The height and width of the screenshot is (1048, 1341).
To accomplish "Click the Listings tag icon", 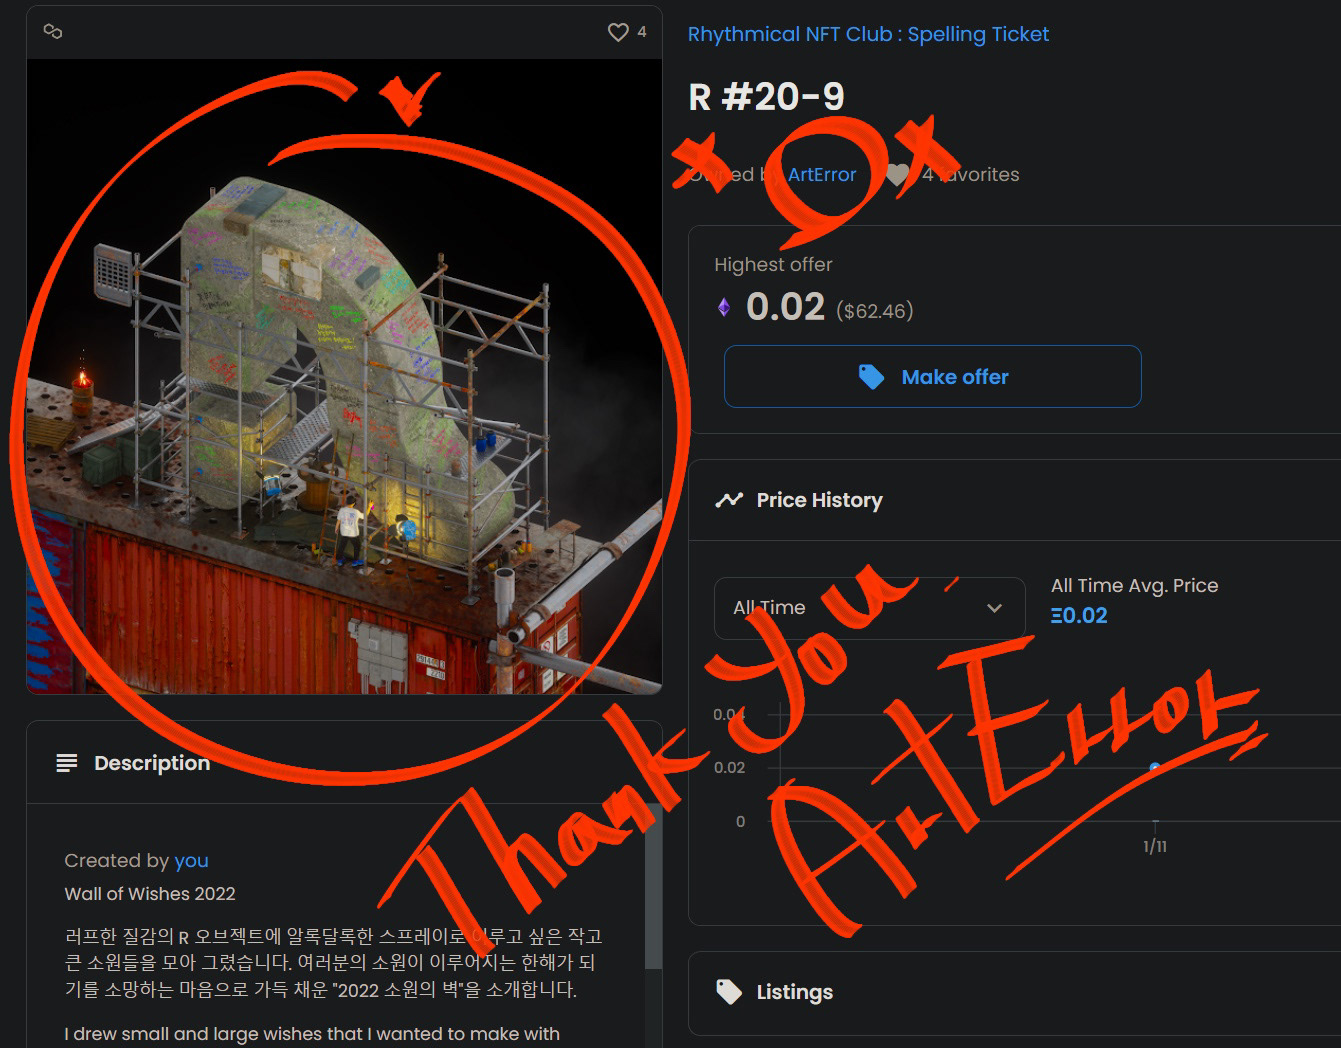I will pyautogui.click(x=729, y=992).
